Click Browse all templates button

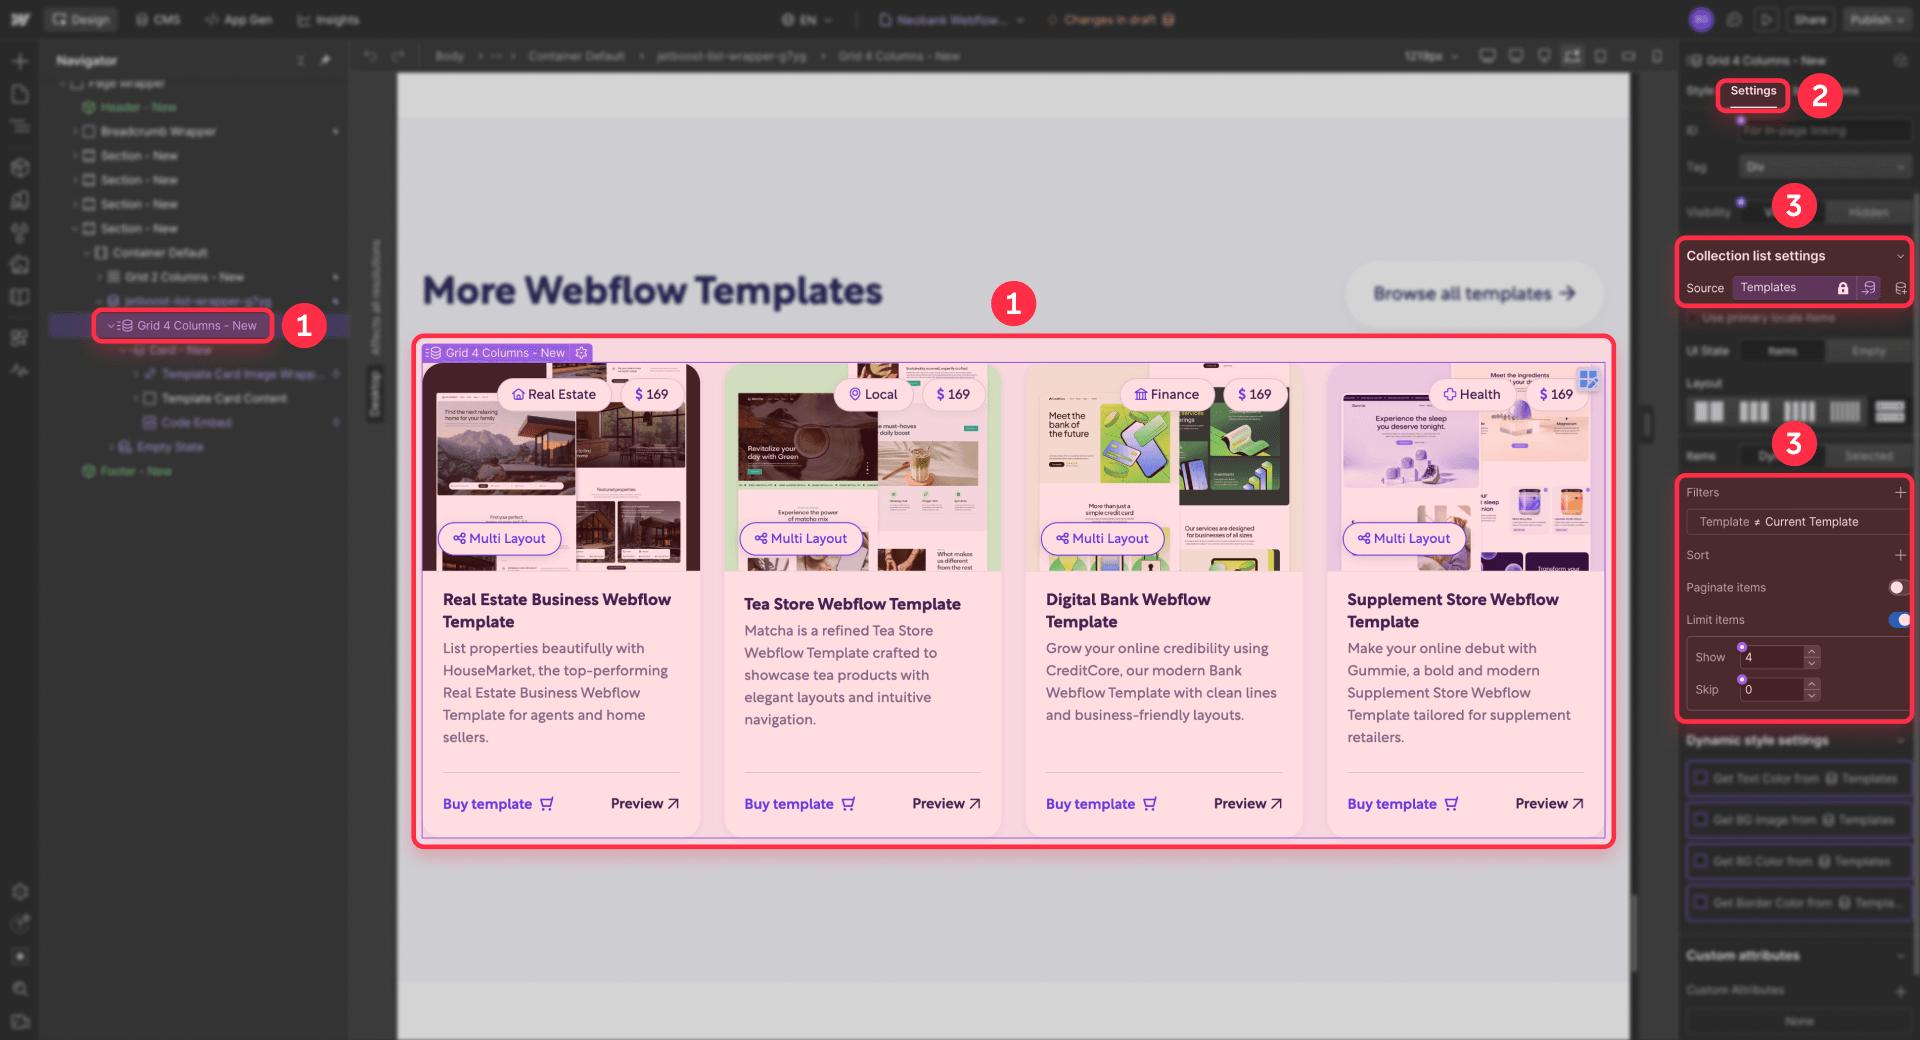click(1475, 294)
